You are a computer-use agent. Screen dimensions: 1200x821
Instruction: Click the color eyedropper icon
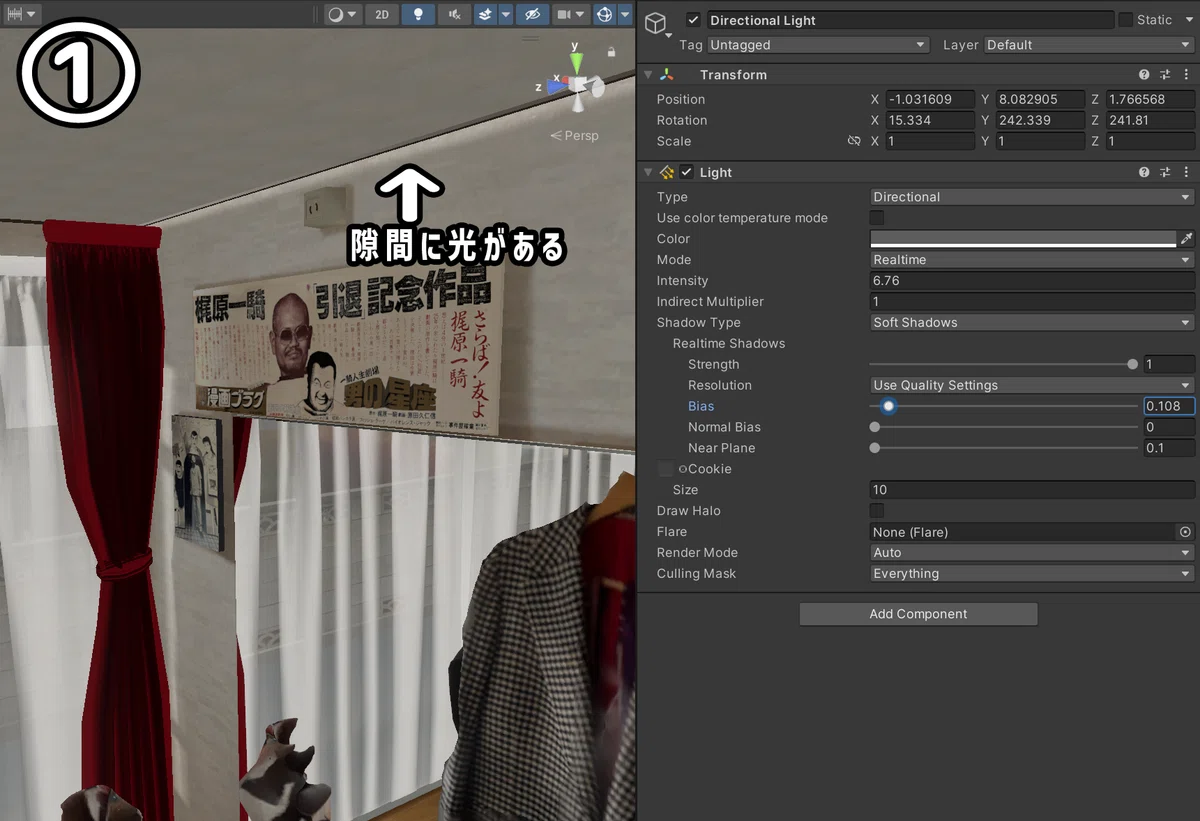[1187, 238]
